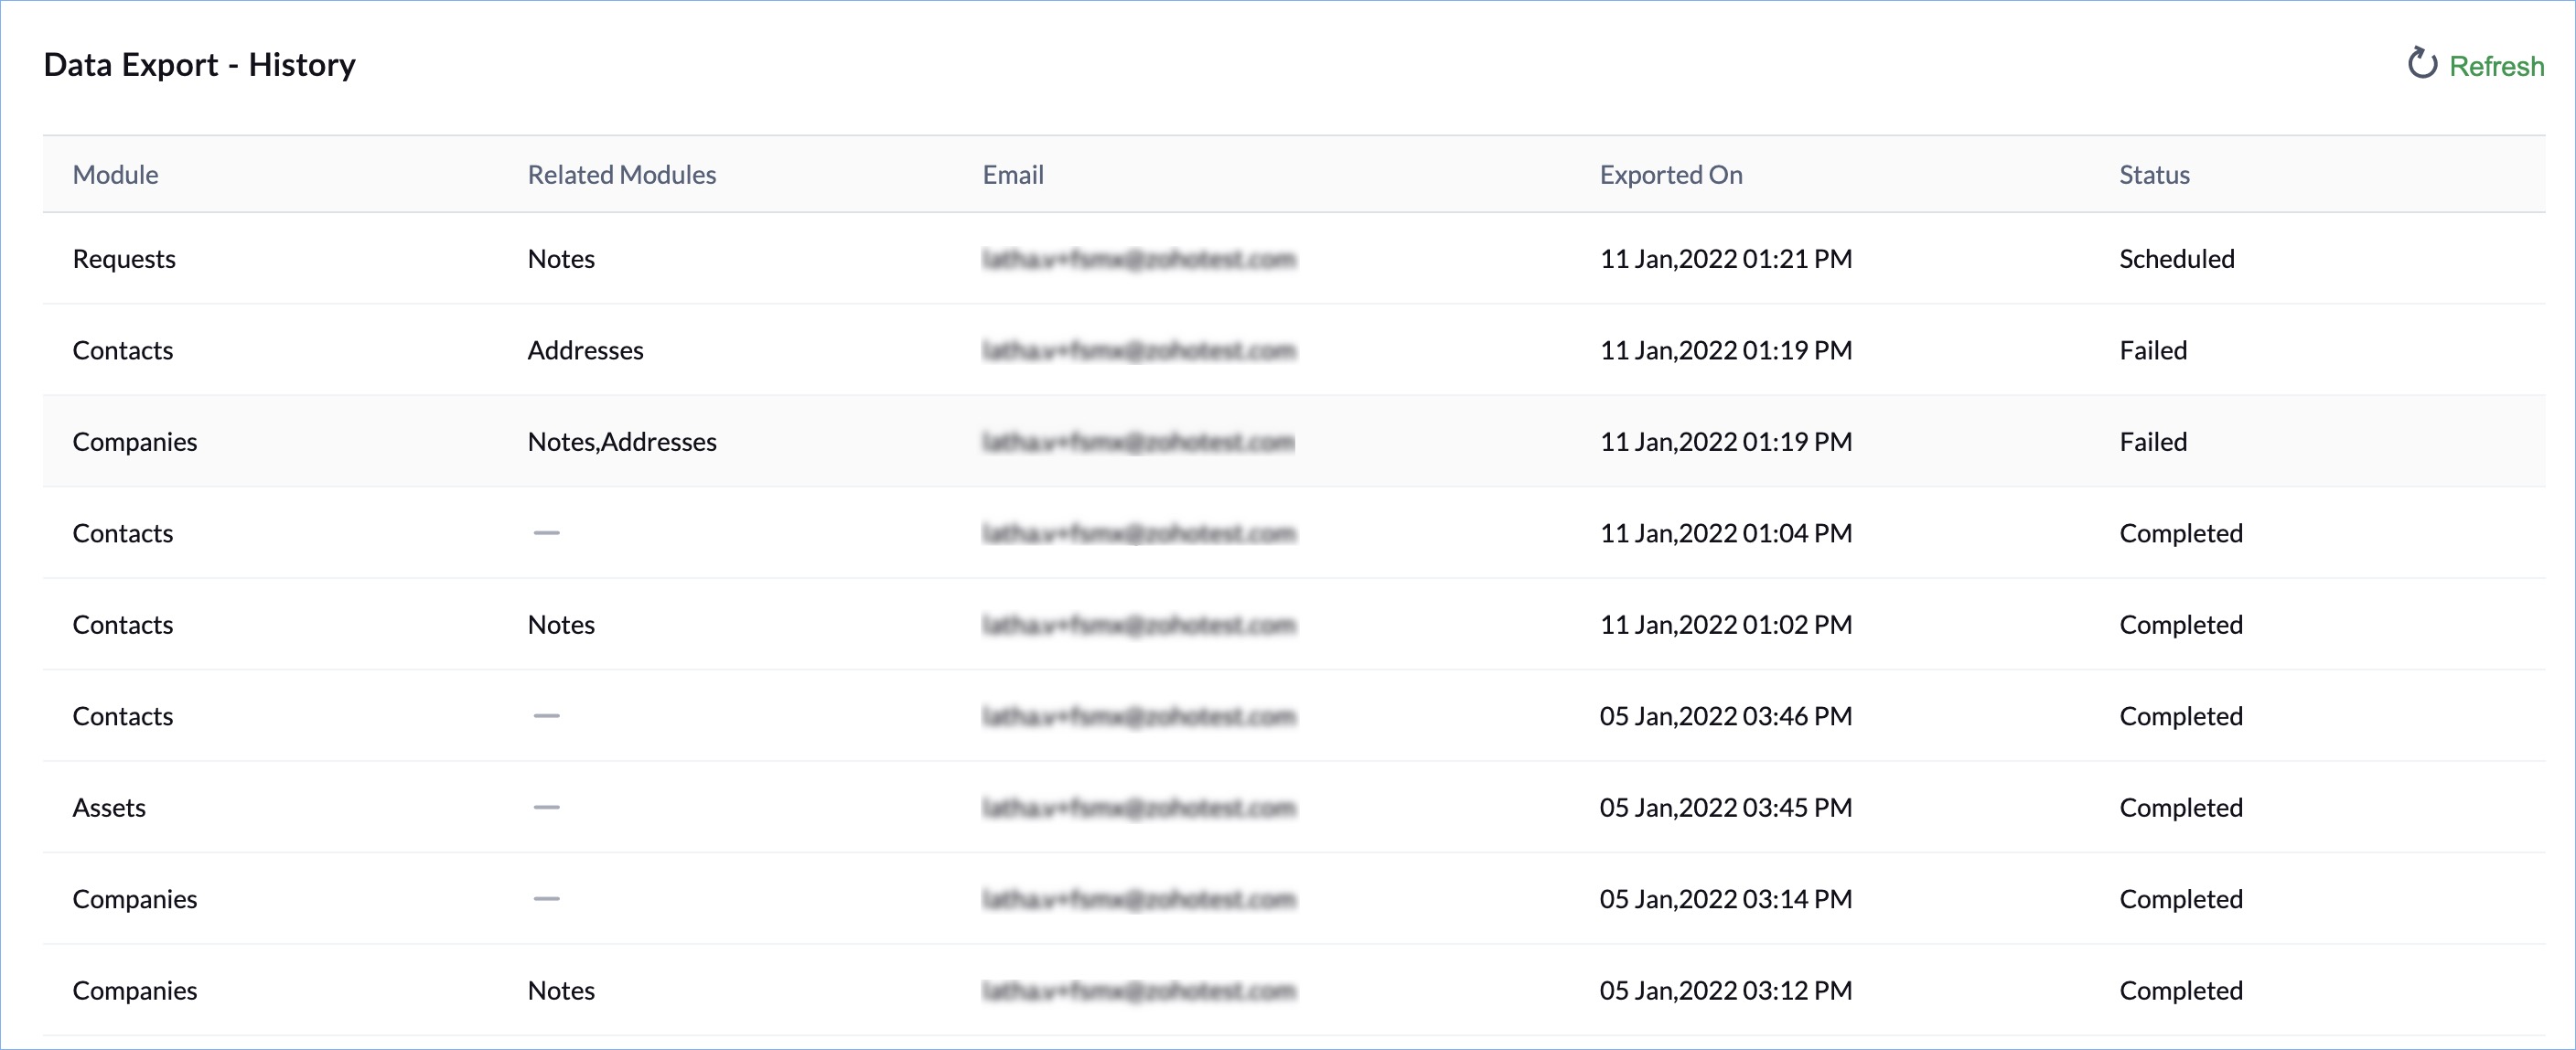Click the Exported On column header

tap(1670, 175)
